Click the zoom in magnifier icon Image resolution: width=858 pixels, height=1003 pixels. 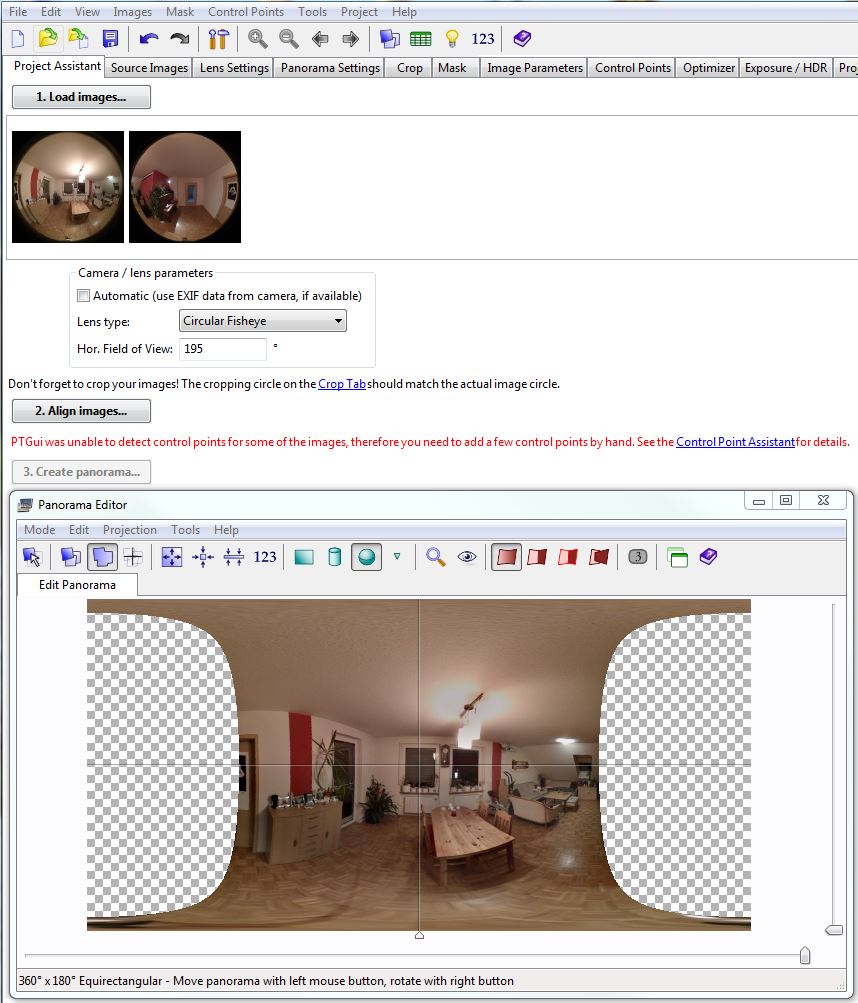point(258,39)
